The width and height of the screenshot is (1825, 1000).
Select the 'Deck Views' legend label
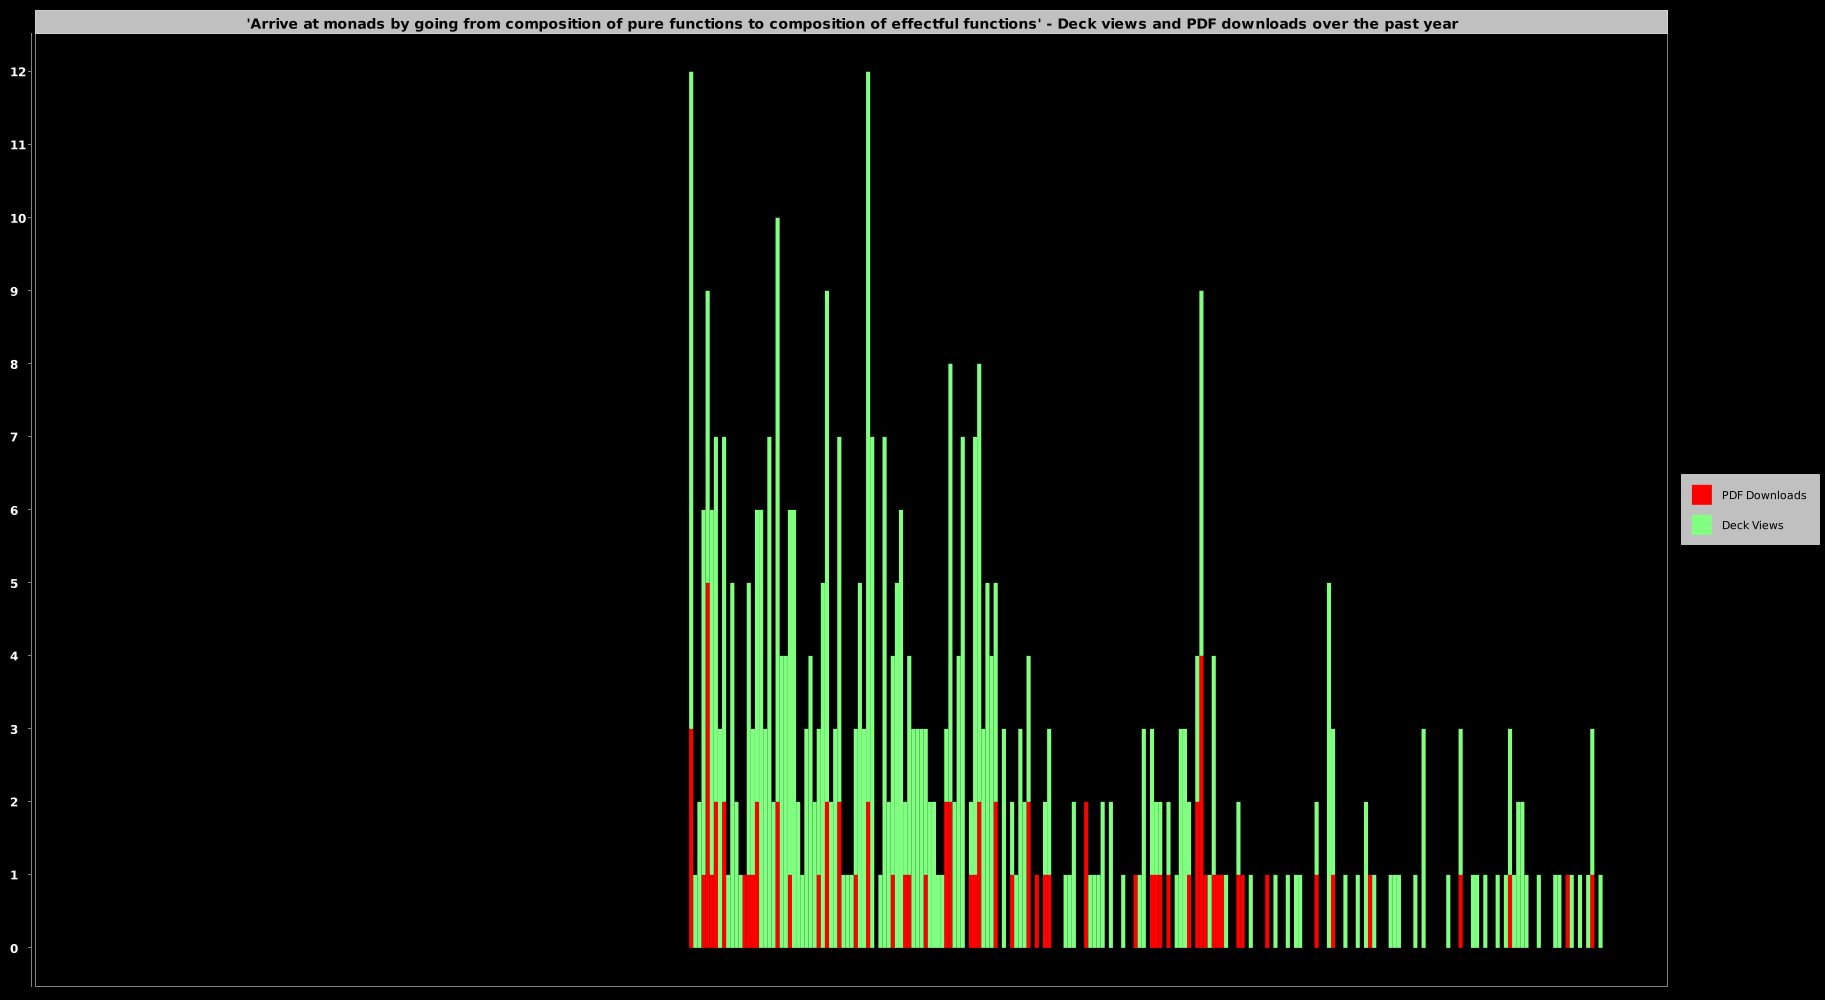pyautogui.click(x=1752, y=526)
